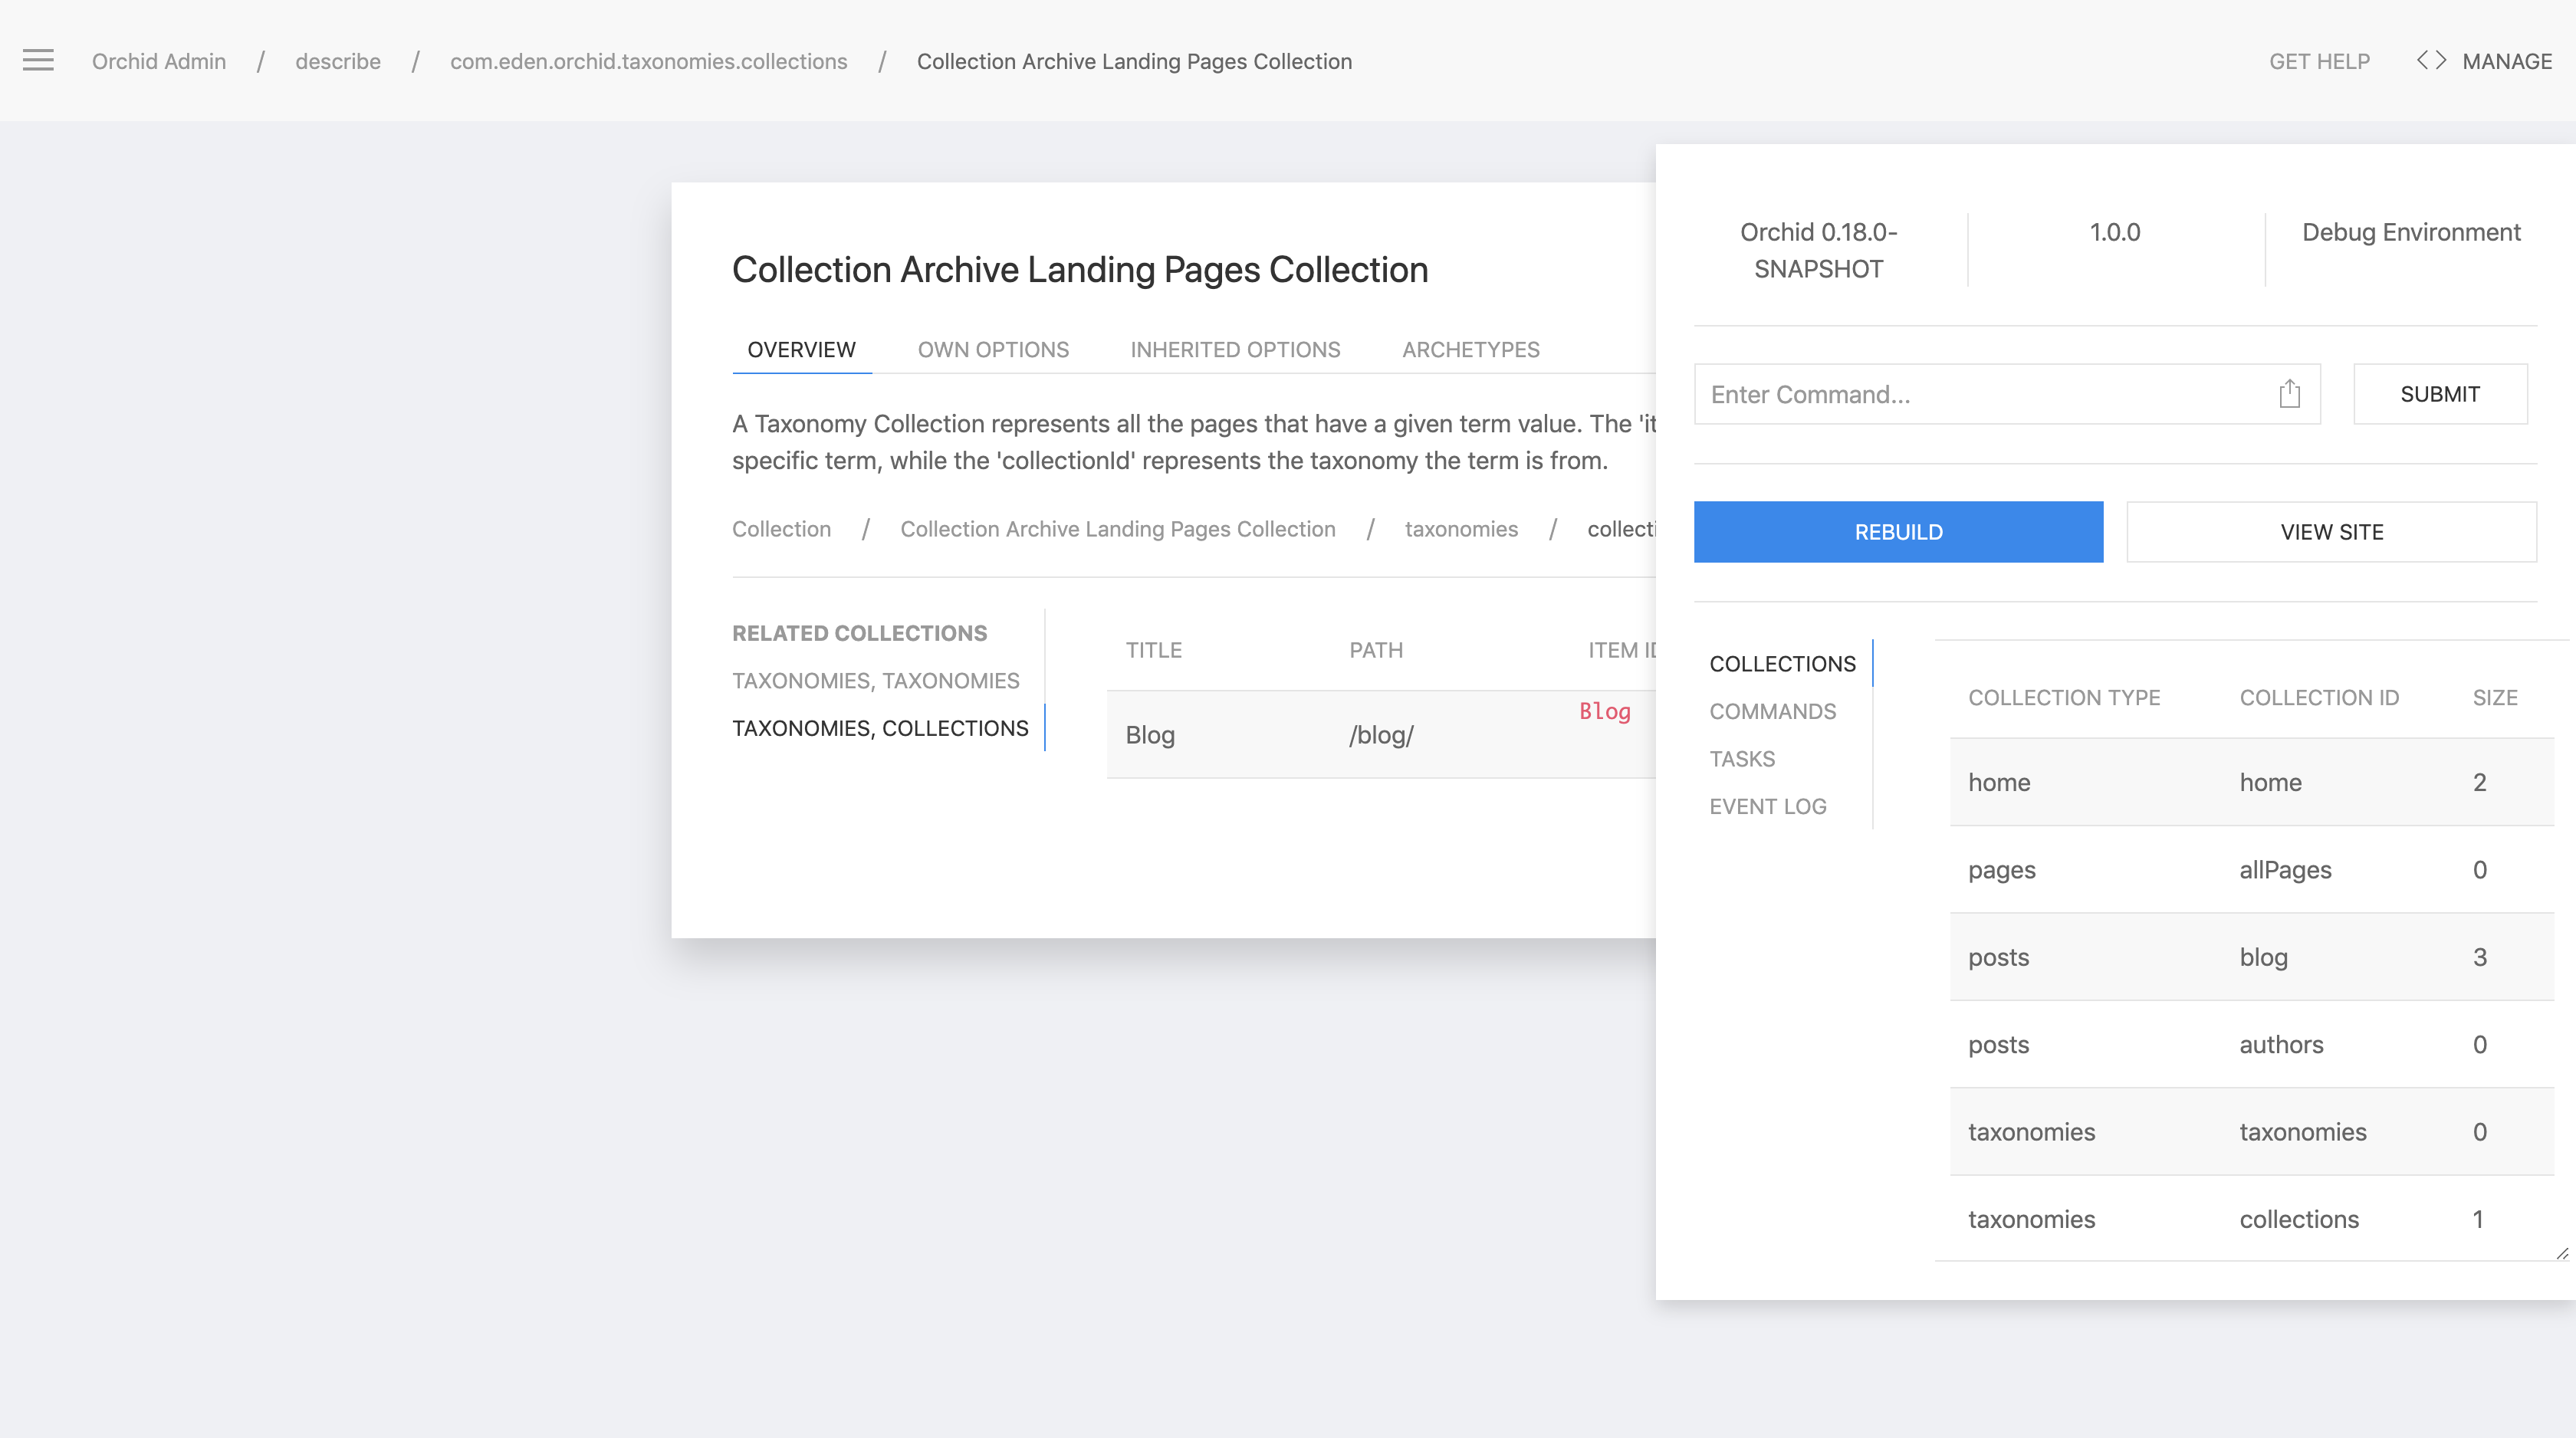Viewport: 2576px width, 1438px height.
Task: Click the SUBMIT button
Action: tap(2440, 394)
